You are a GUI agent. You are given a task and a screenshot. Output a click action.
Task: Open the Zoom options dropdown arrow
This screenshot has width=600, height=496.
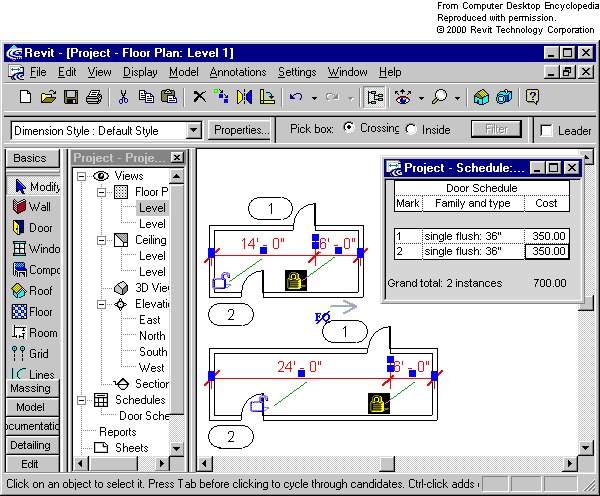click(x=457, y=98)
